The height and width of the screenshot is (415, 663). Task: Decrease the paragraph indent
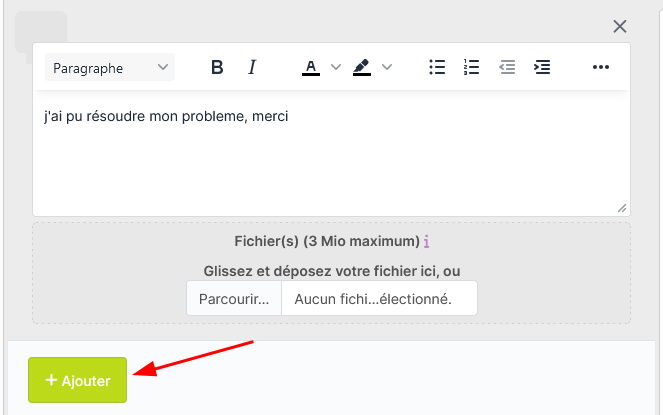pos(507,67)
